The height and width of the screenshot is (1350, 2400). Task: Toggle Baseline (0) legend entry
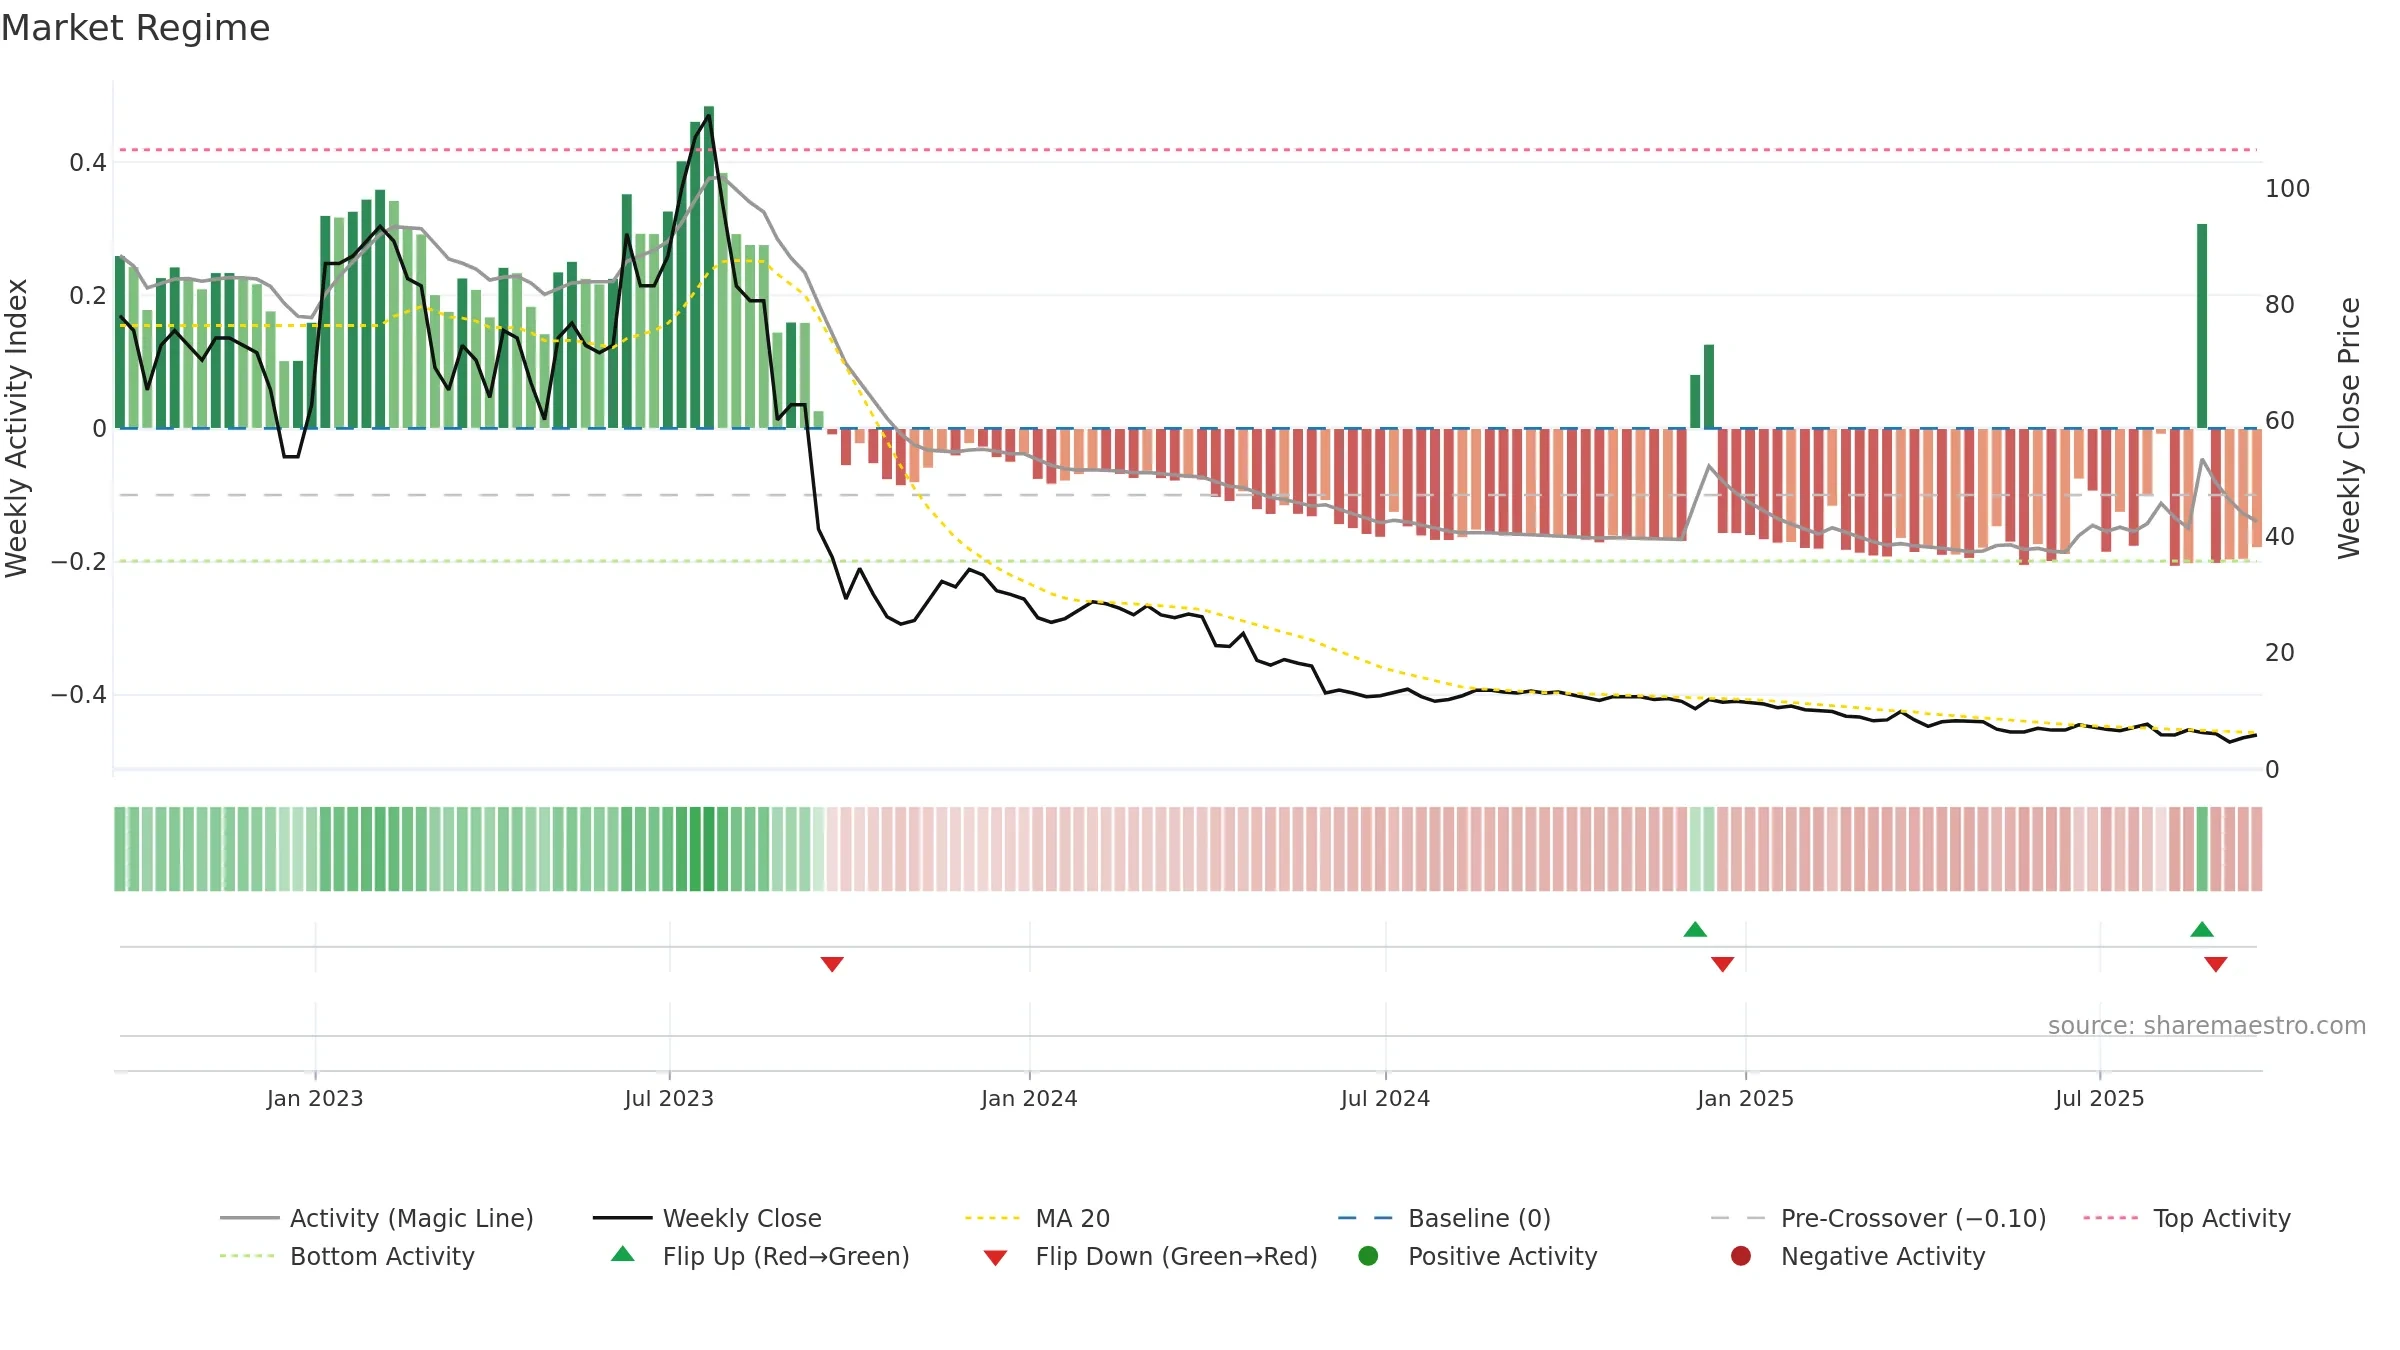click(x=1444, y=1218)
